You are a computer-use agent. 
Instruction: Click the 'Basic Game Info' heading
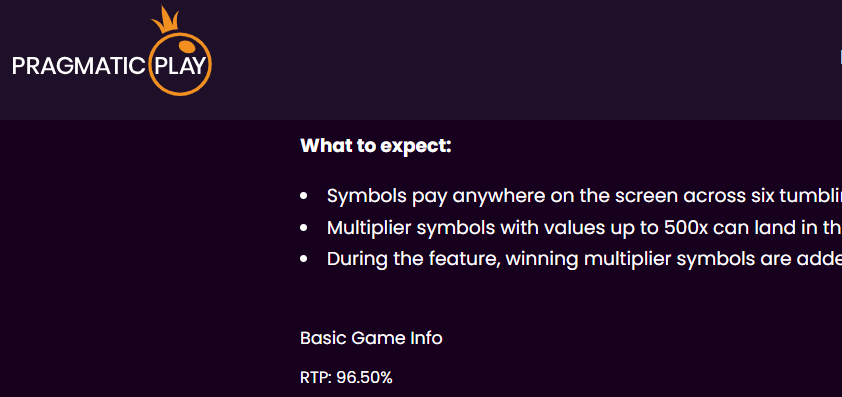(371, 338)
